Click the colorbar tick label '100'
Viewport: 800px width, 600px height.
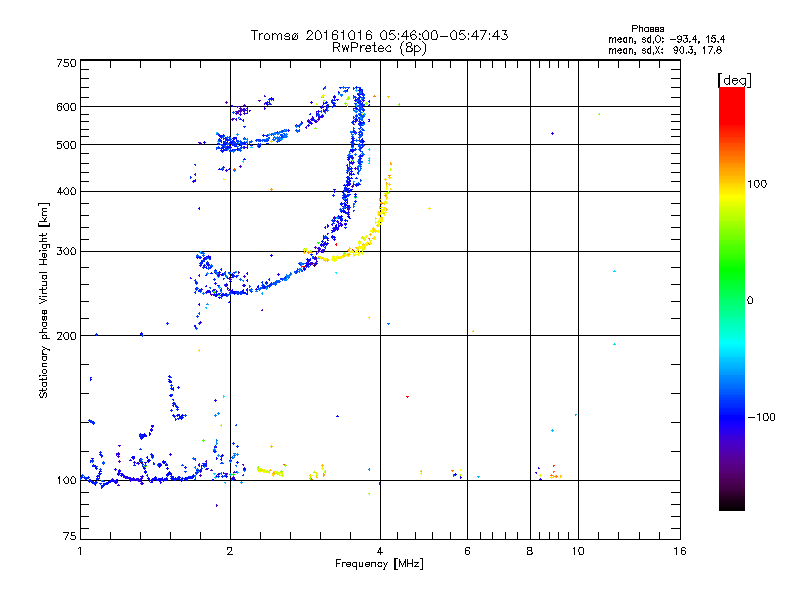757,184
